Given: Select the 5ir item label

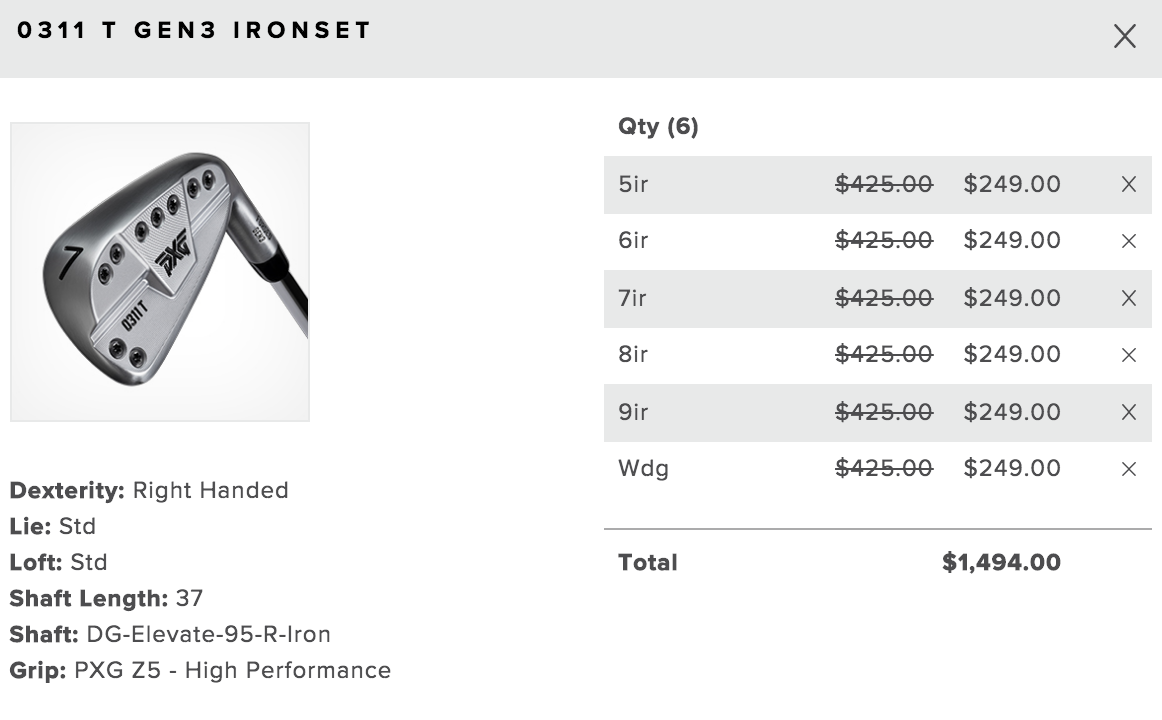Looking at the screenshot, I should click(633, 184).
